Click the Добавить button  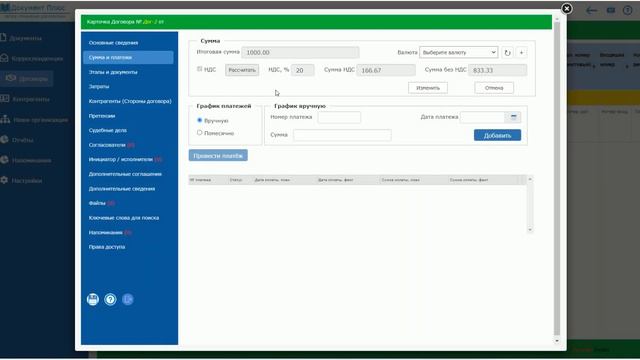(497, 136)
